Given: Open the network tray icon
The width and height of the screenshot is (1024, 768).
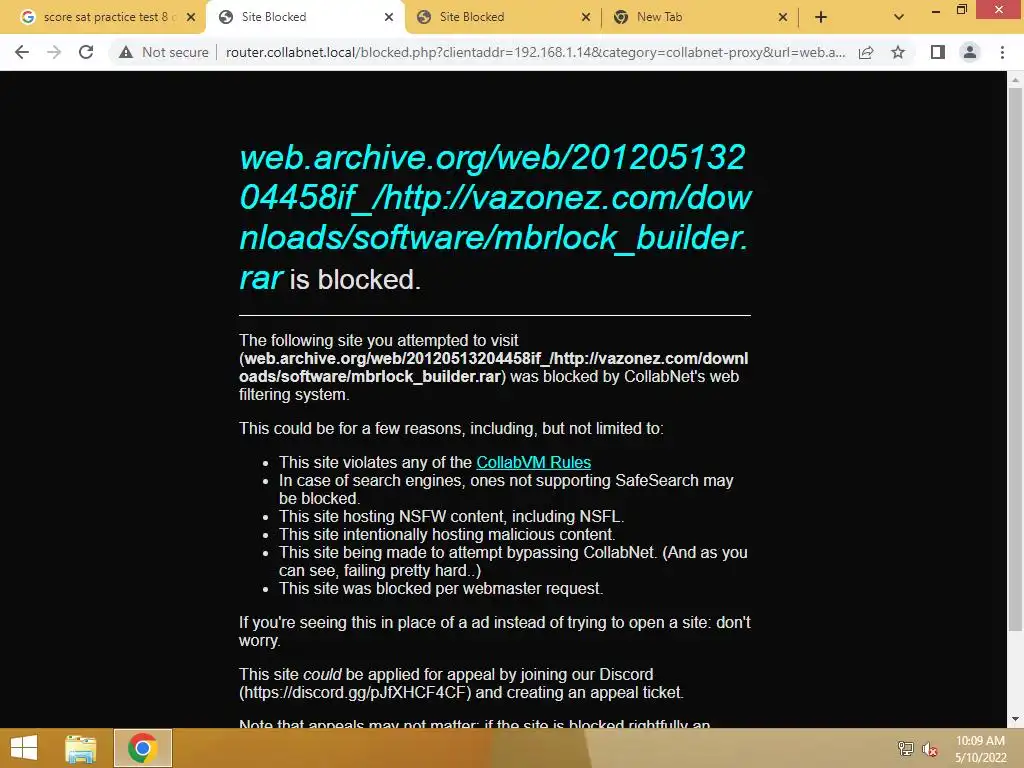Looking at the screenshot, I should click(x=905, y=748).
